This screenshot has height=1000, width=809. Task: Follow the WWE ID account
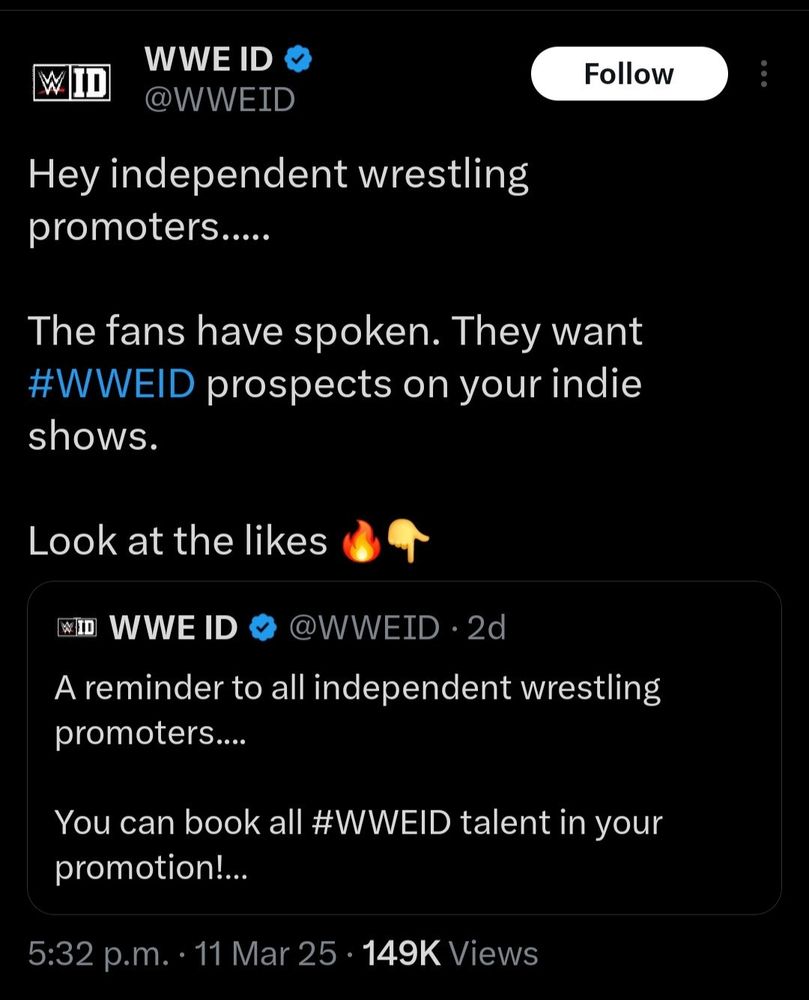click(628, 74)
